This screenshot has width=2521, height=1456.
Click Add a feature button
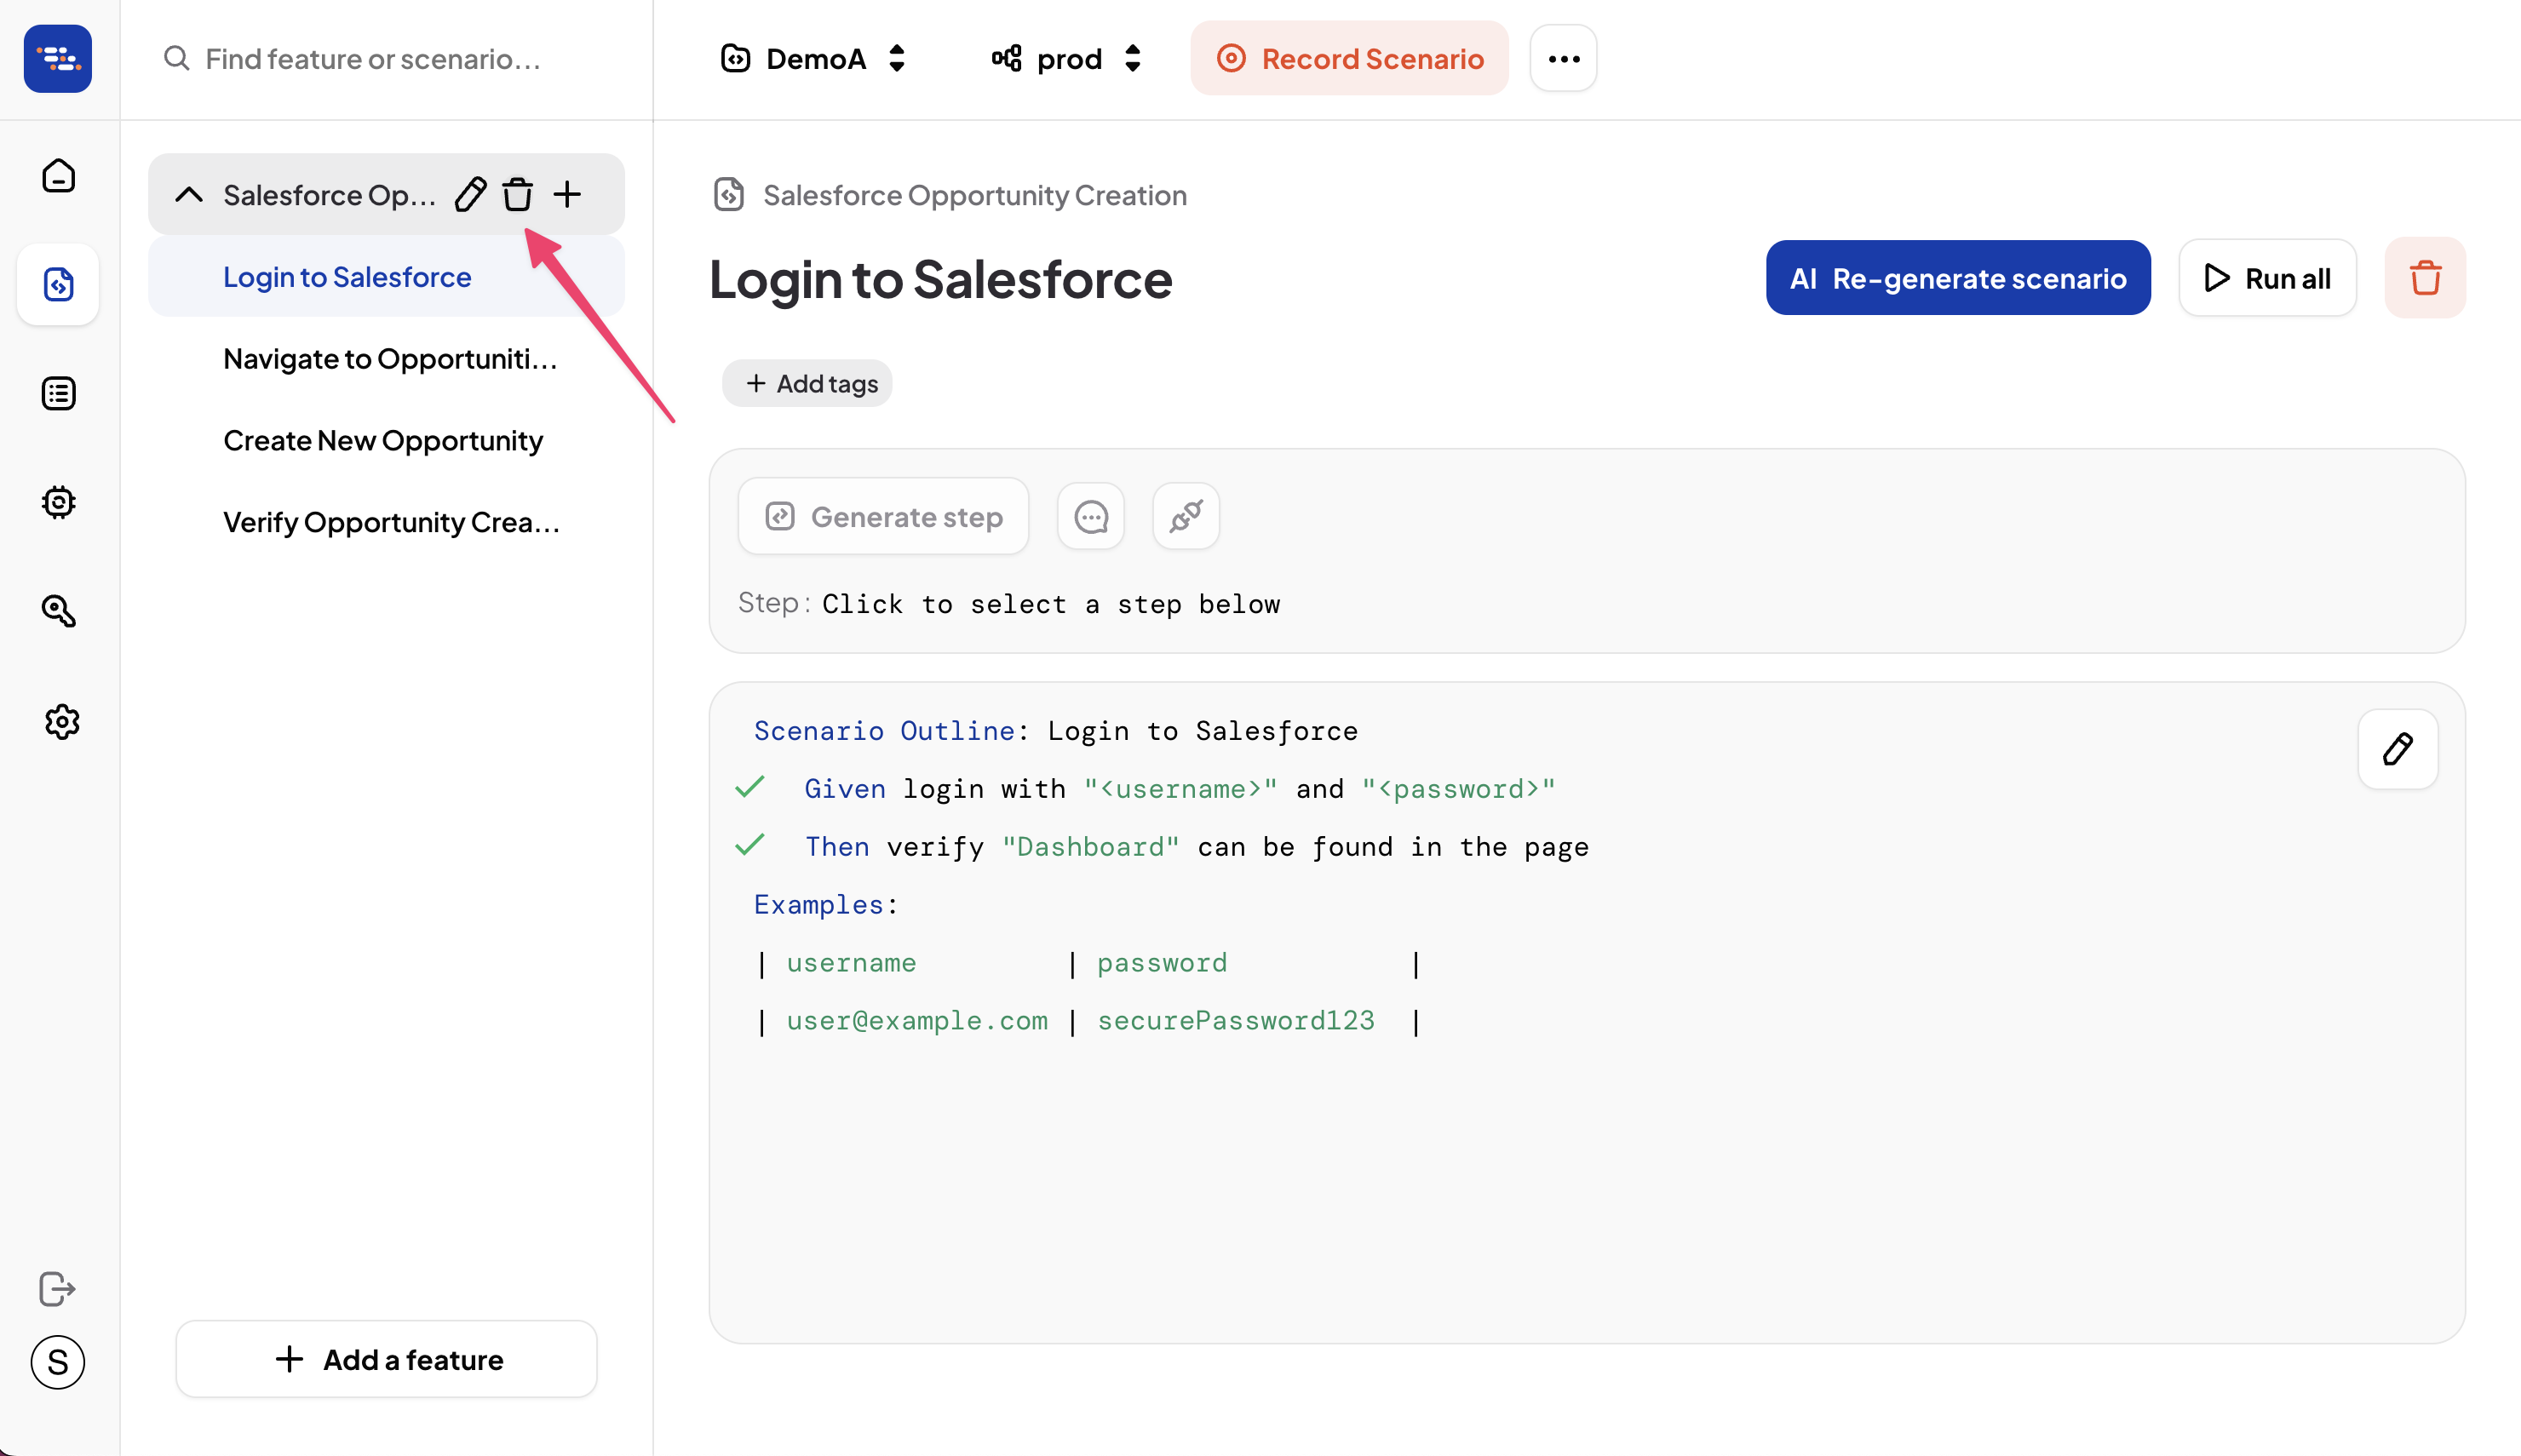[x=387, y=1360]
